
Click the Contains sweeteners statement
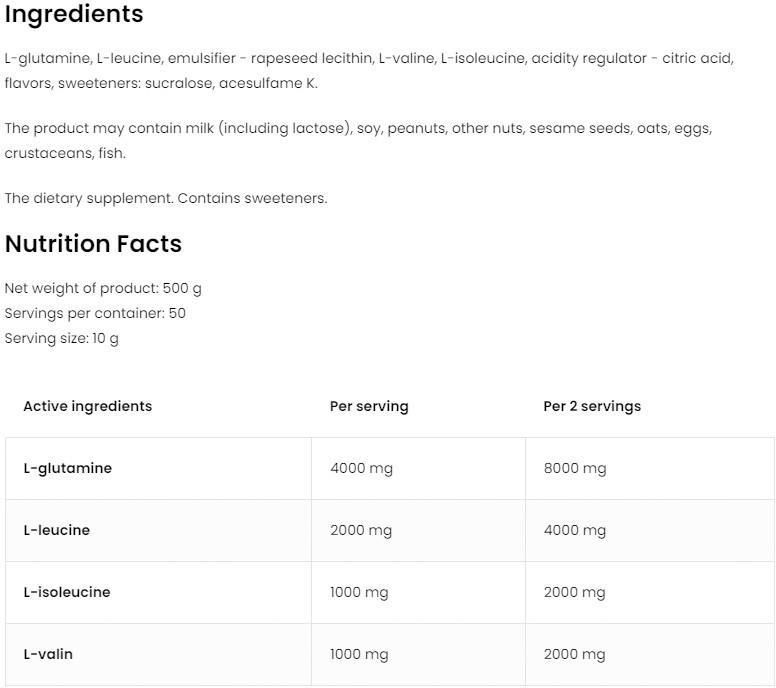[x=252, y=198]
